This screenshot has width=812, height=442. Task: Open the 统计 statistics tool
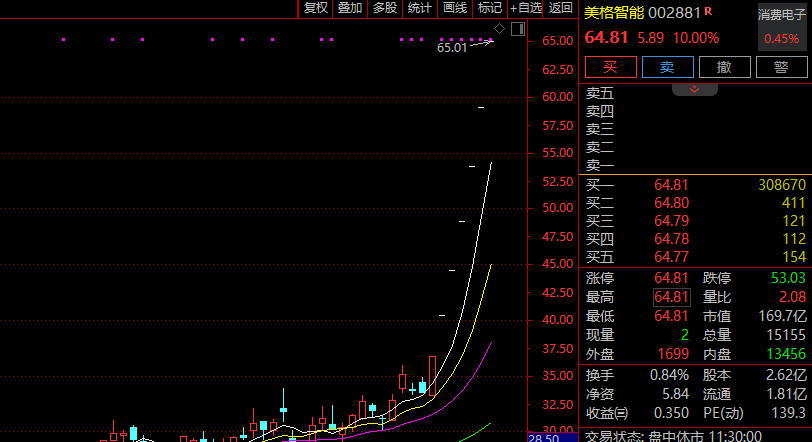pyautogui.click(x=419, y=8)
